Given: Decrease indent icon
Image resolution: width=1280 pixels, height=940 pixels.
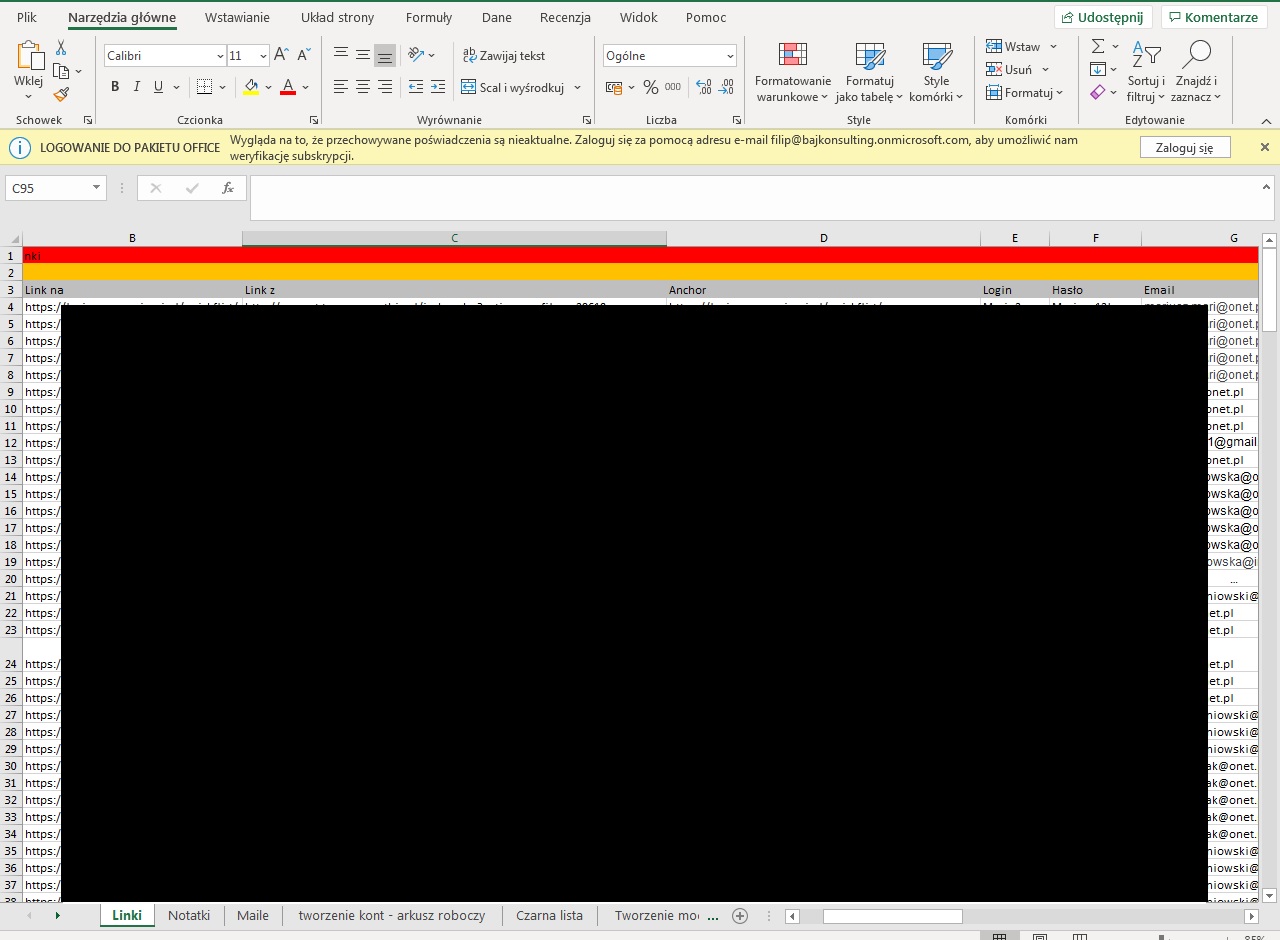Looking at the screenshot, I should coord(416,87).
